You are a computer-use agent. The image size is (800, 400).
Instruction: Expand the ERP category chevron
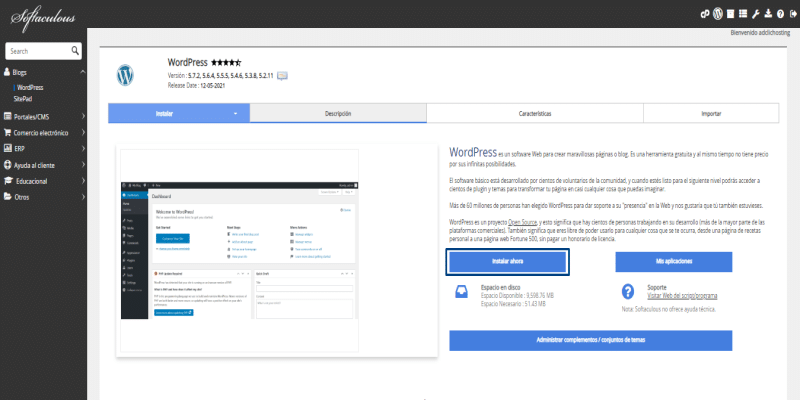[x=83, y=148]
